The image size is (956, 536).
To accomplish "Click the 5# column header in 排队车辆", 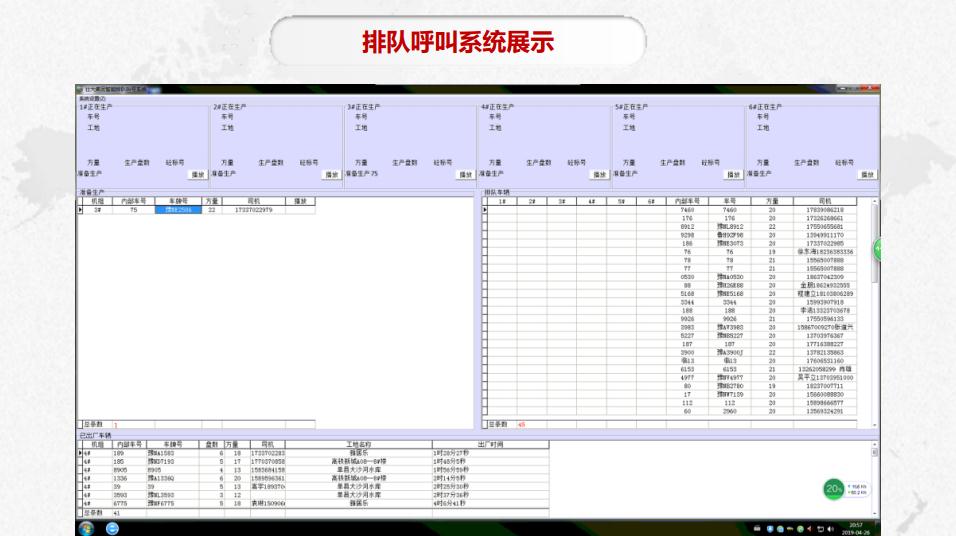I will 621,201.
